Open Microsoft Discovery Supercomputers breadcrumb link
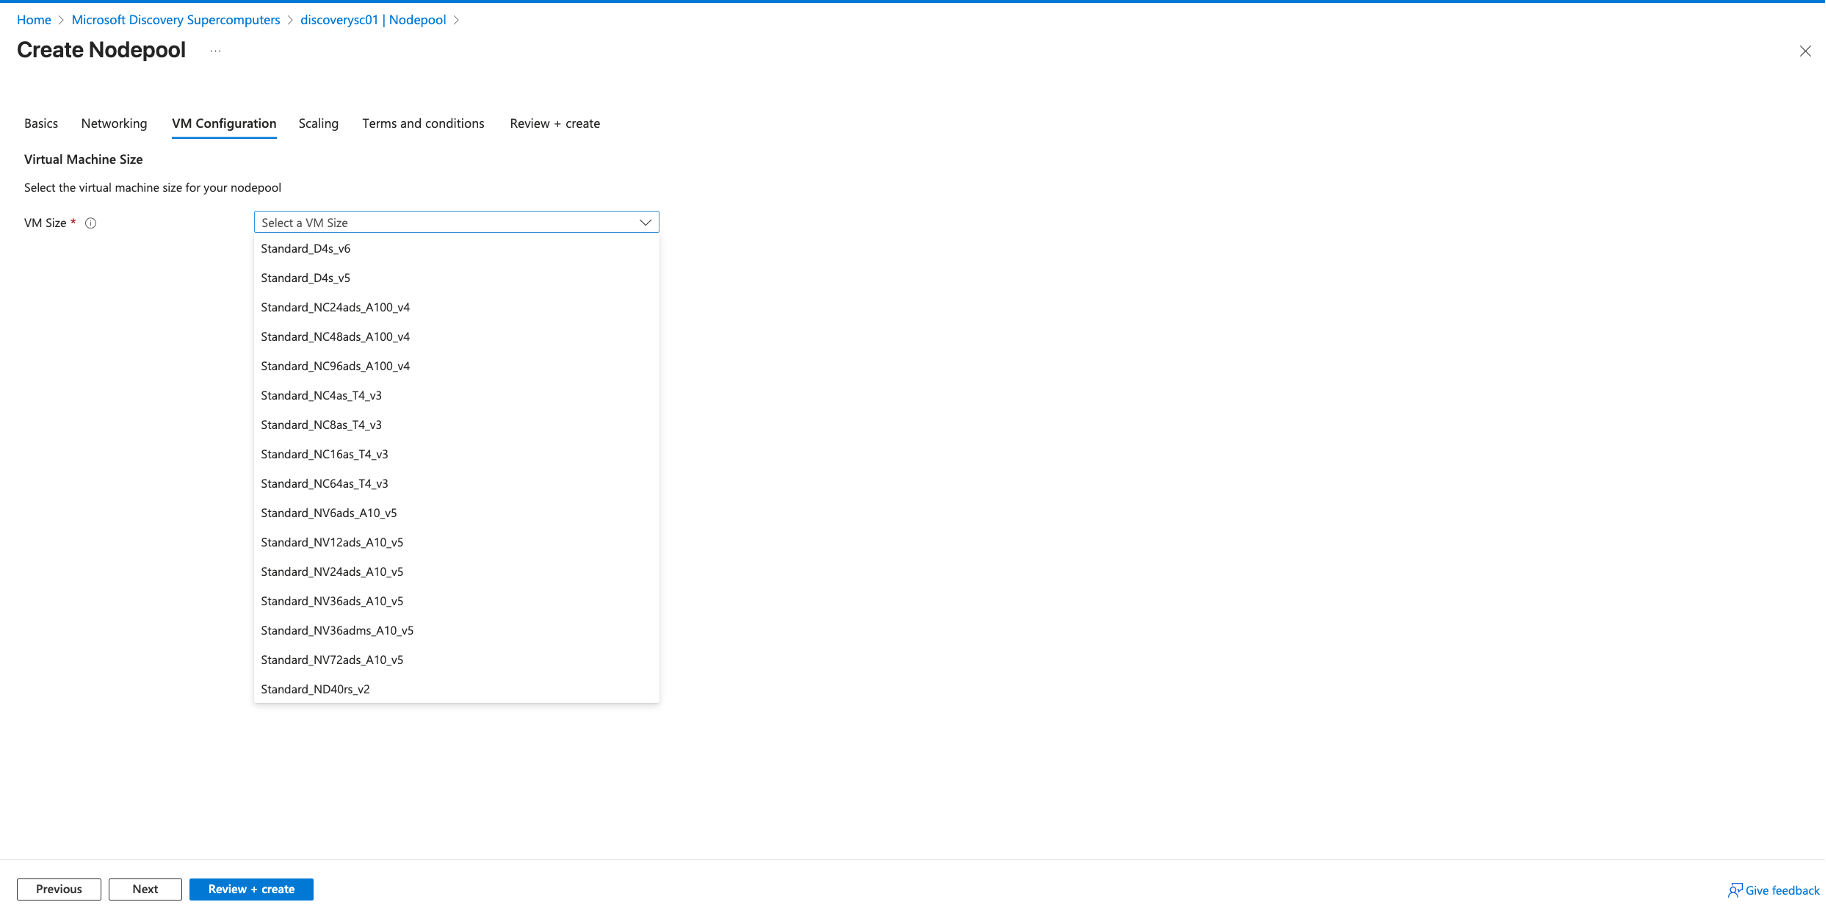 176,20
